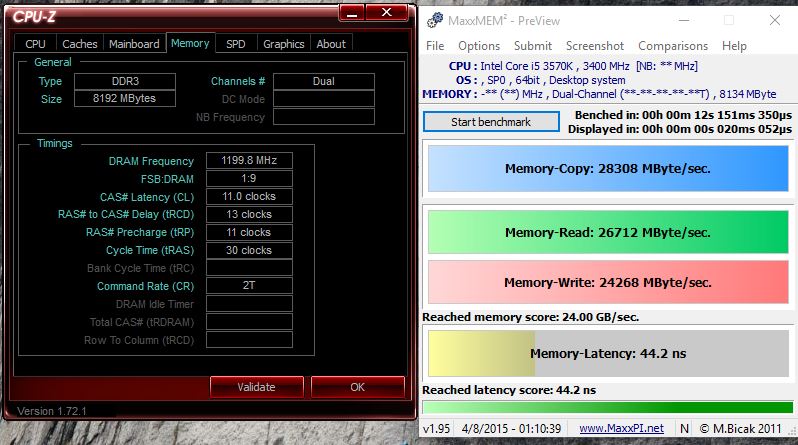Click the tRCD value 13 clocks

[x=249, y=214]
